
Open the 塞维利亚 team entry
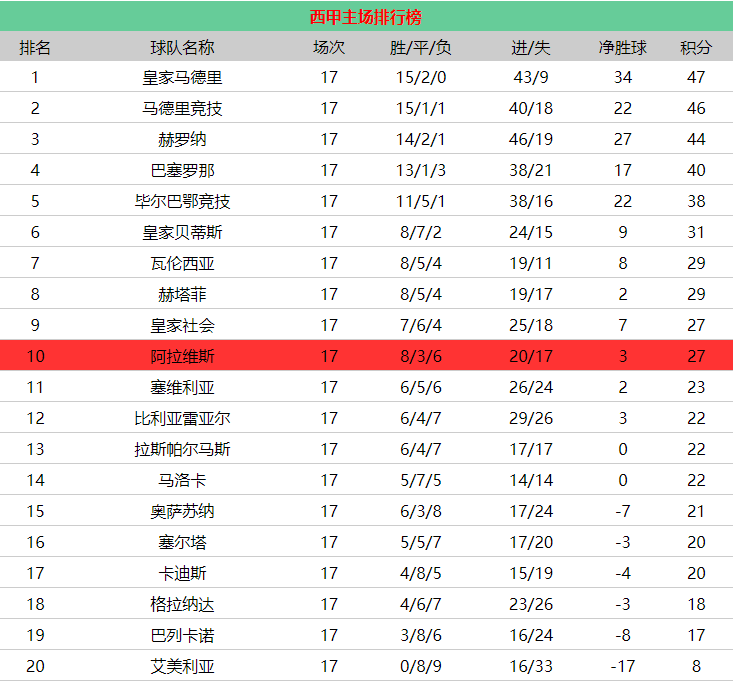pyautogui.click(x=182, y=387)
